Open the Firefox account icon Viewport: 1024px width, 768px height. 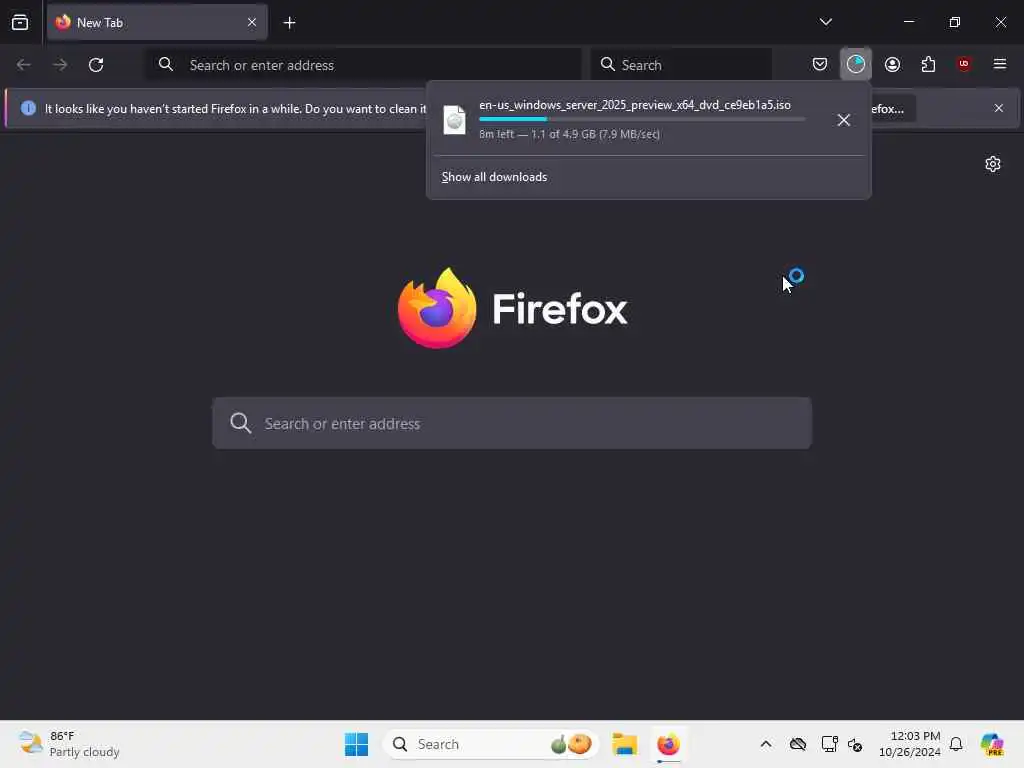point(892,64)
